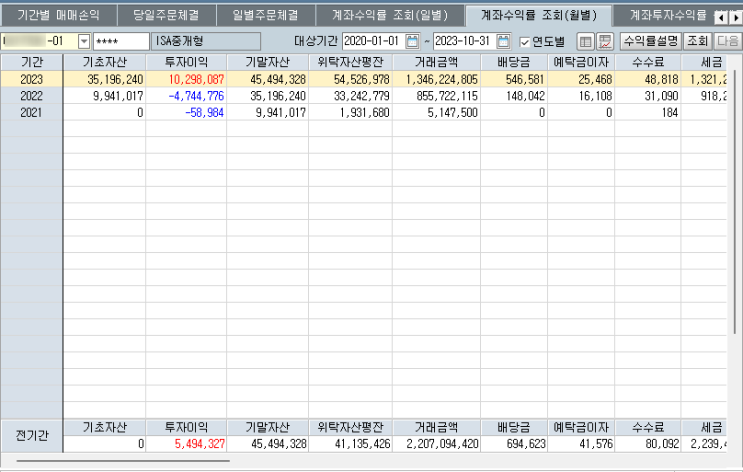Image resolution: width=743 pixels, height=472 pixels.
Task: Click the 5,494,327 total profit cell
Action: coord(186,444)
